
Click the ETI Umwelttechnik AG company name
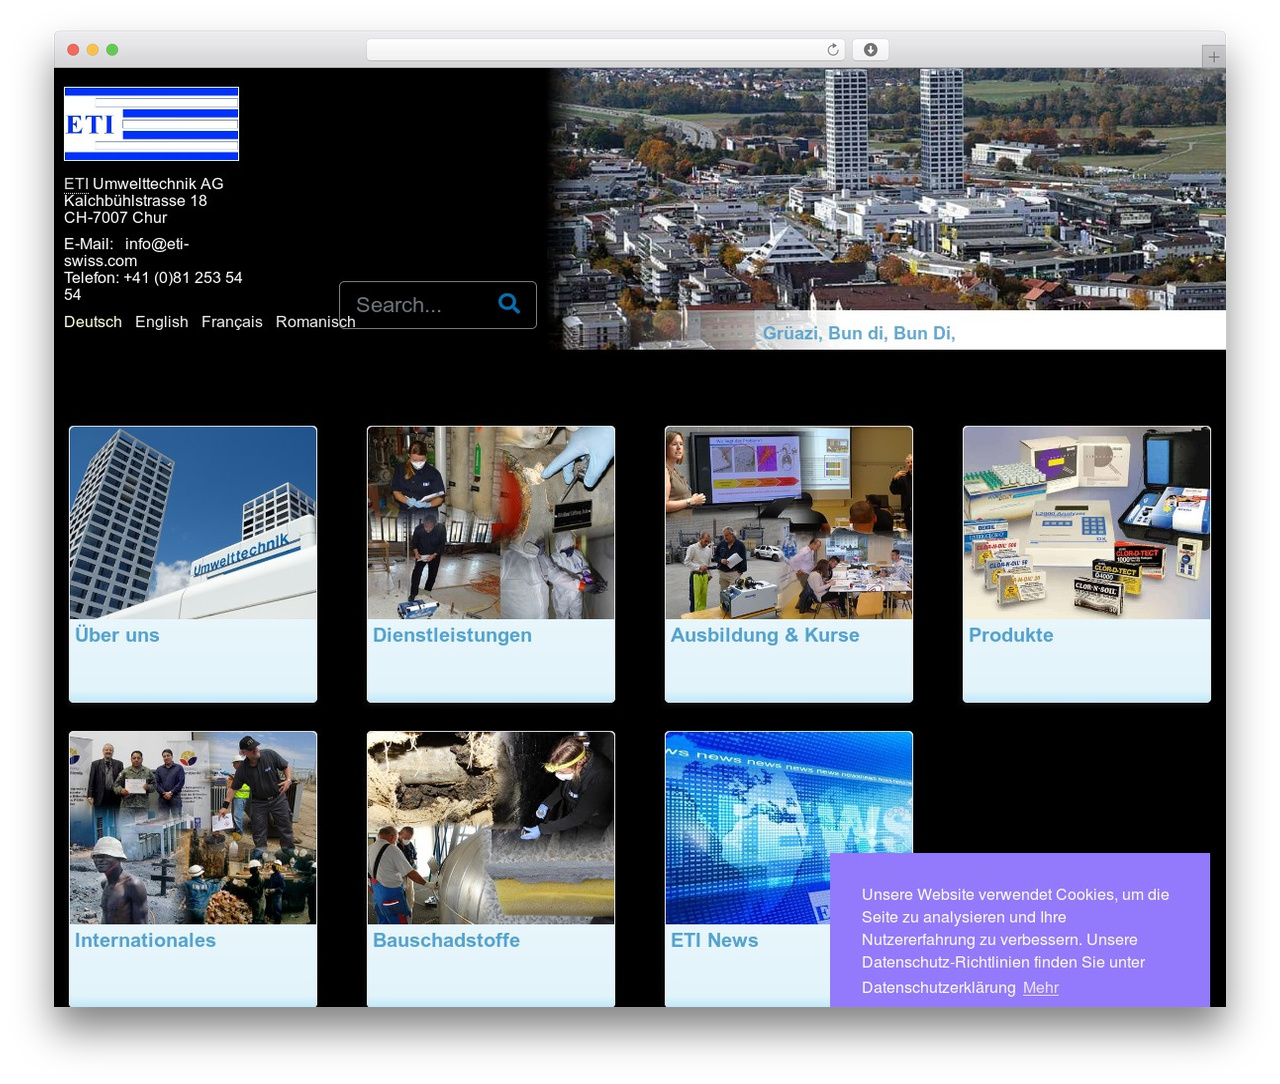(144, 184)
